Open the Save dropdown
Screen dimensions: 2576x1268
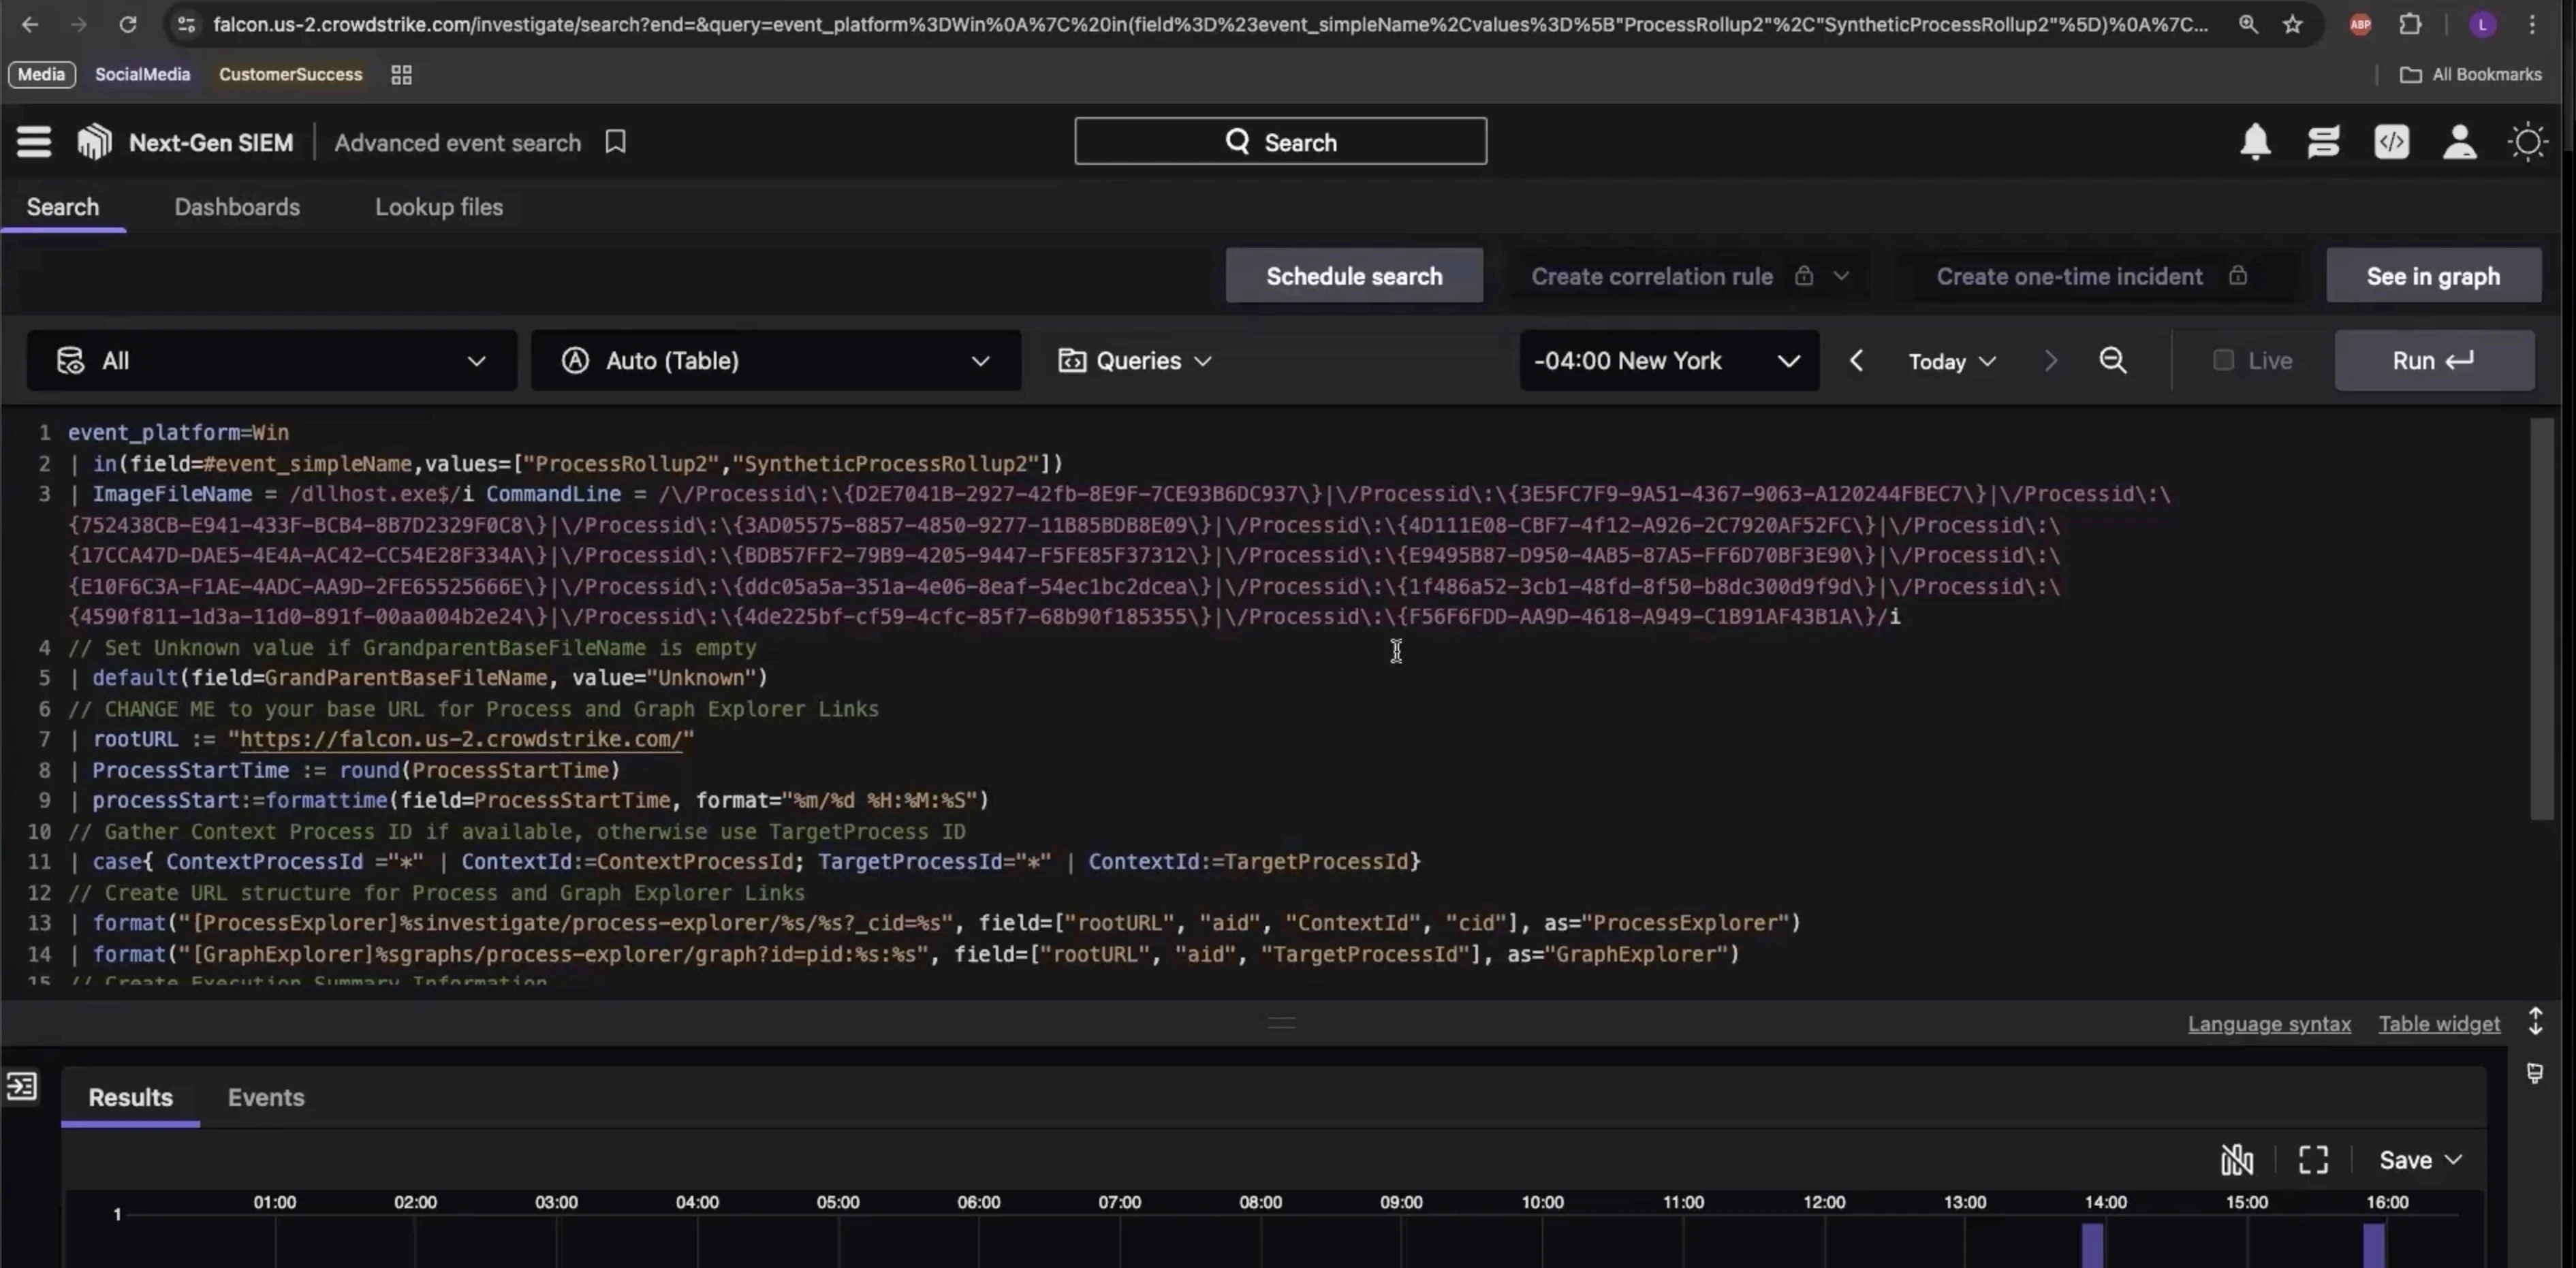pyautogui.click(x=2420, y=1160)
